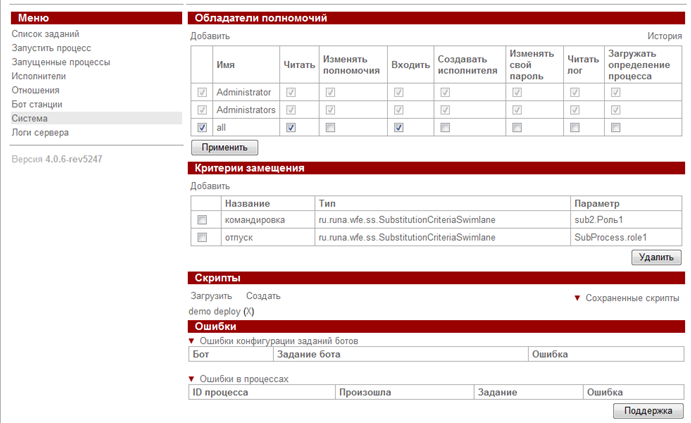Select the Система menu item
Viewport: 691px width, 423px height.
point(96,118)
